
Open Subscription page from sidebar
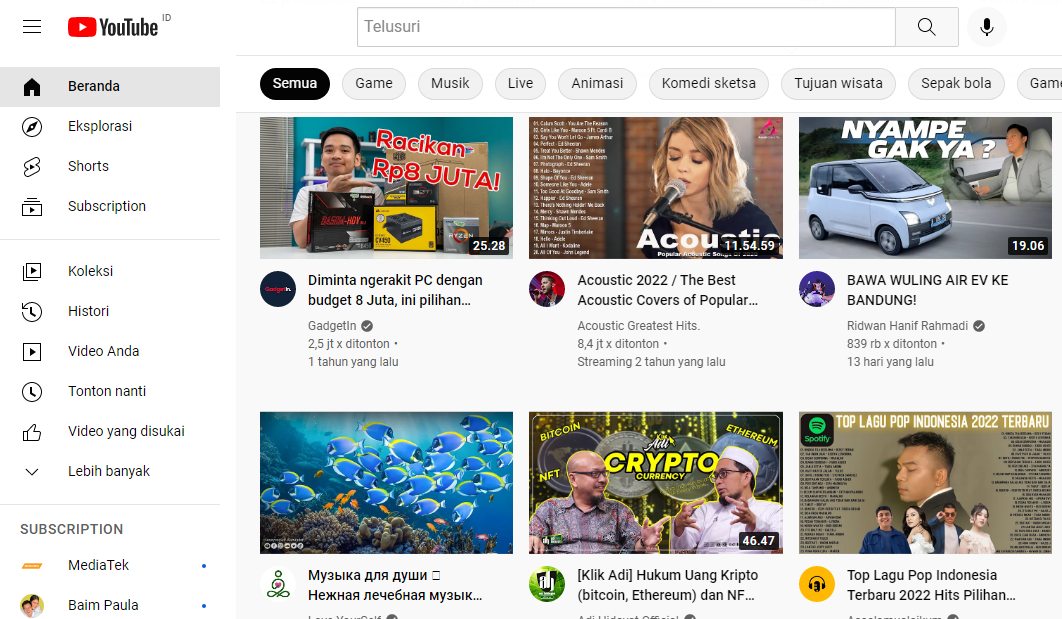click(x=110, y=207)
